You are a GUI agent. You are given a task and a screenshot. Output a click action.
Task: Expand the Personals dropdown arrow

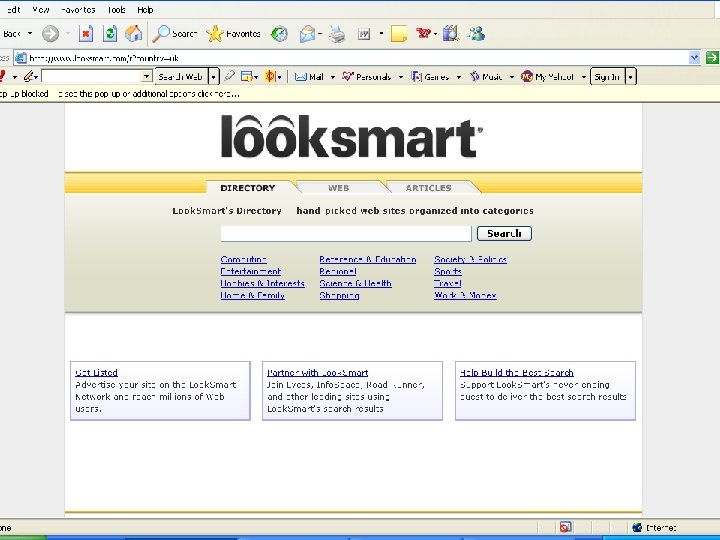pos(400,77)
